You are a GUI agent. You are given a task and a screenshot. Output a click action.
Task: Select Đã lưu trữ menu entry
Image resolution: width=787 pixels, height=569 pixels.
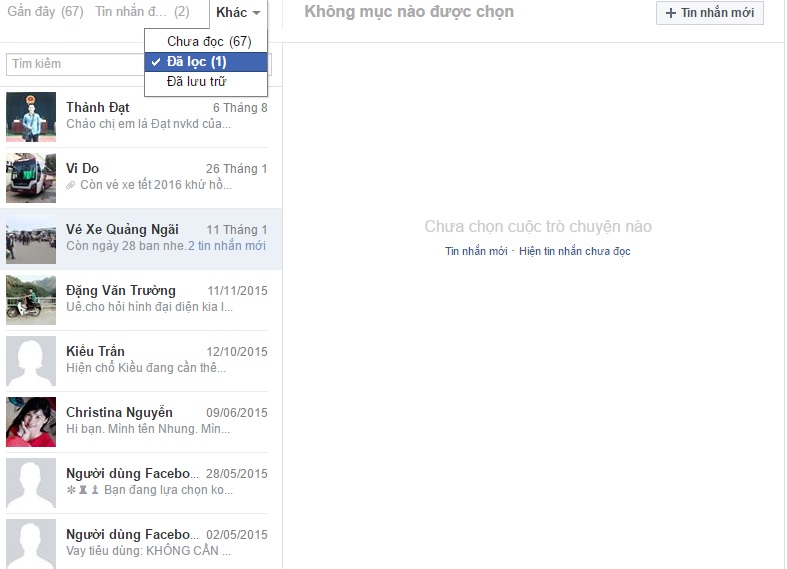click(206, 81)
